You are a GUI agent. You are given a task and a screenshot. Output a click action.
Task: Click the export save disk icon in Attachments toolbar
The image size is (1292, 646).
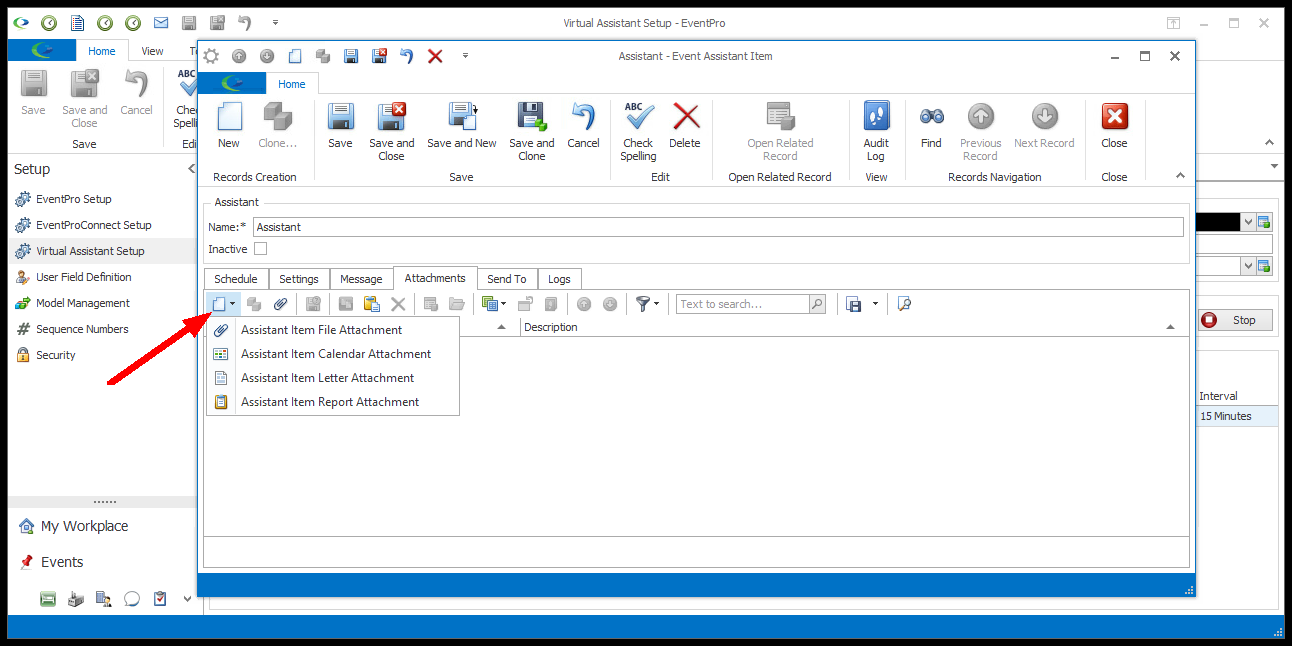click(854, 304)
